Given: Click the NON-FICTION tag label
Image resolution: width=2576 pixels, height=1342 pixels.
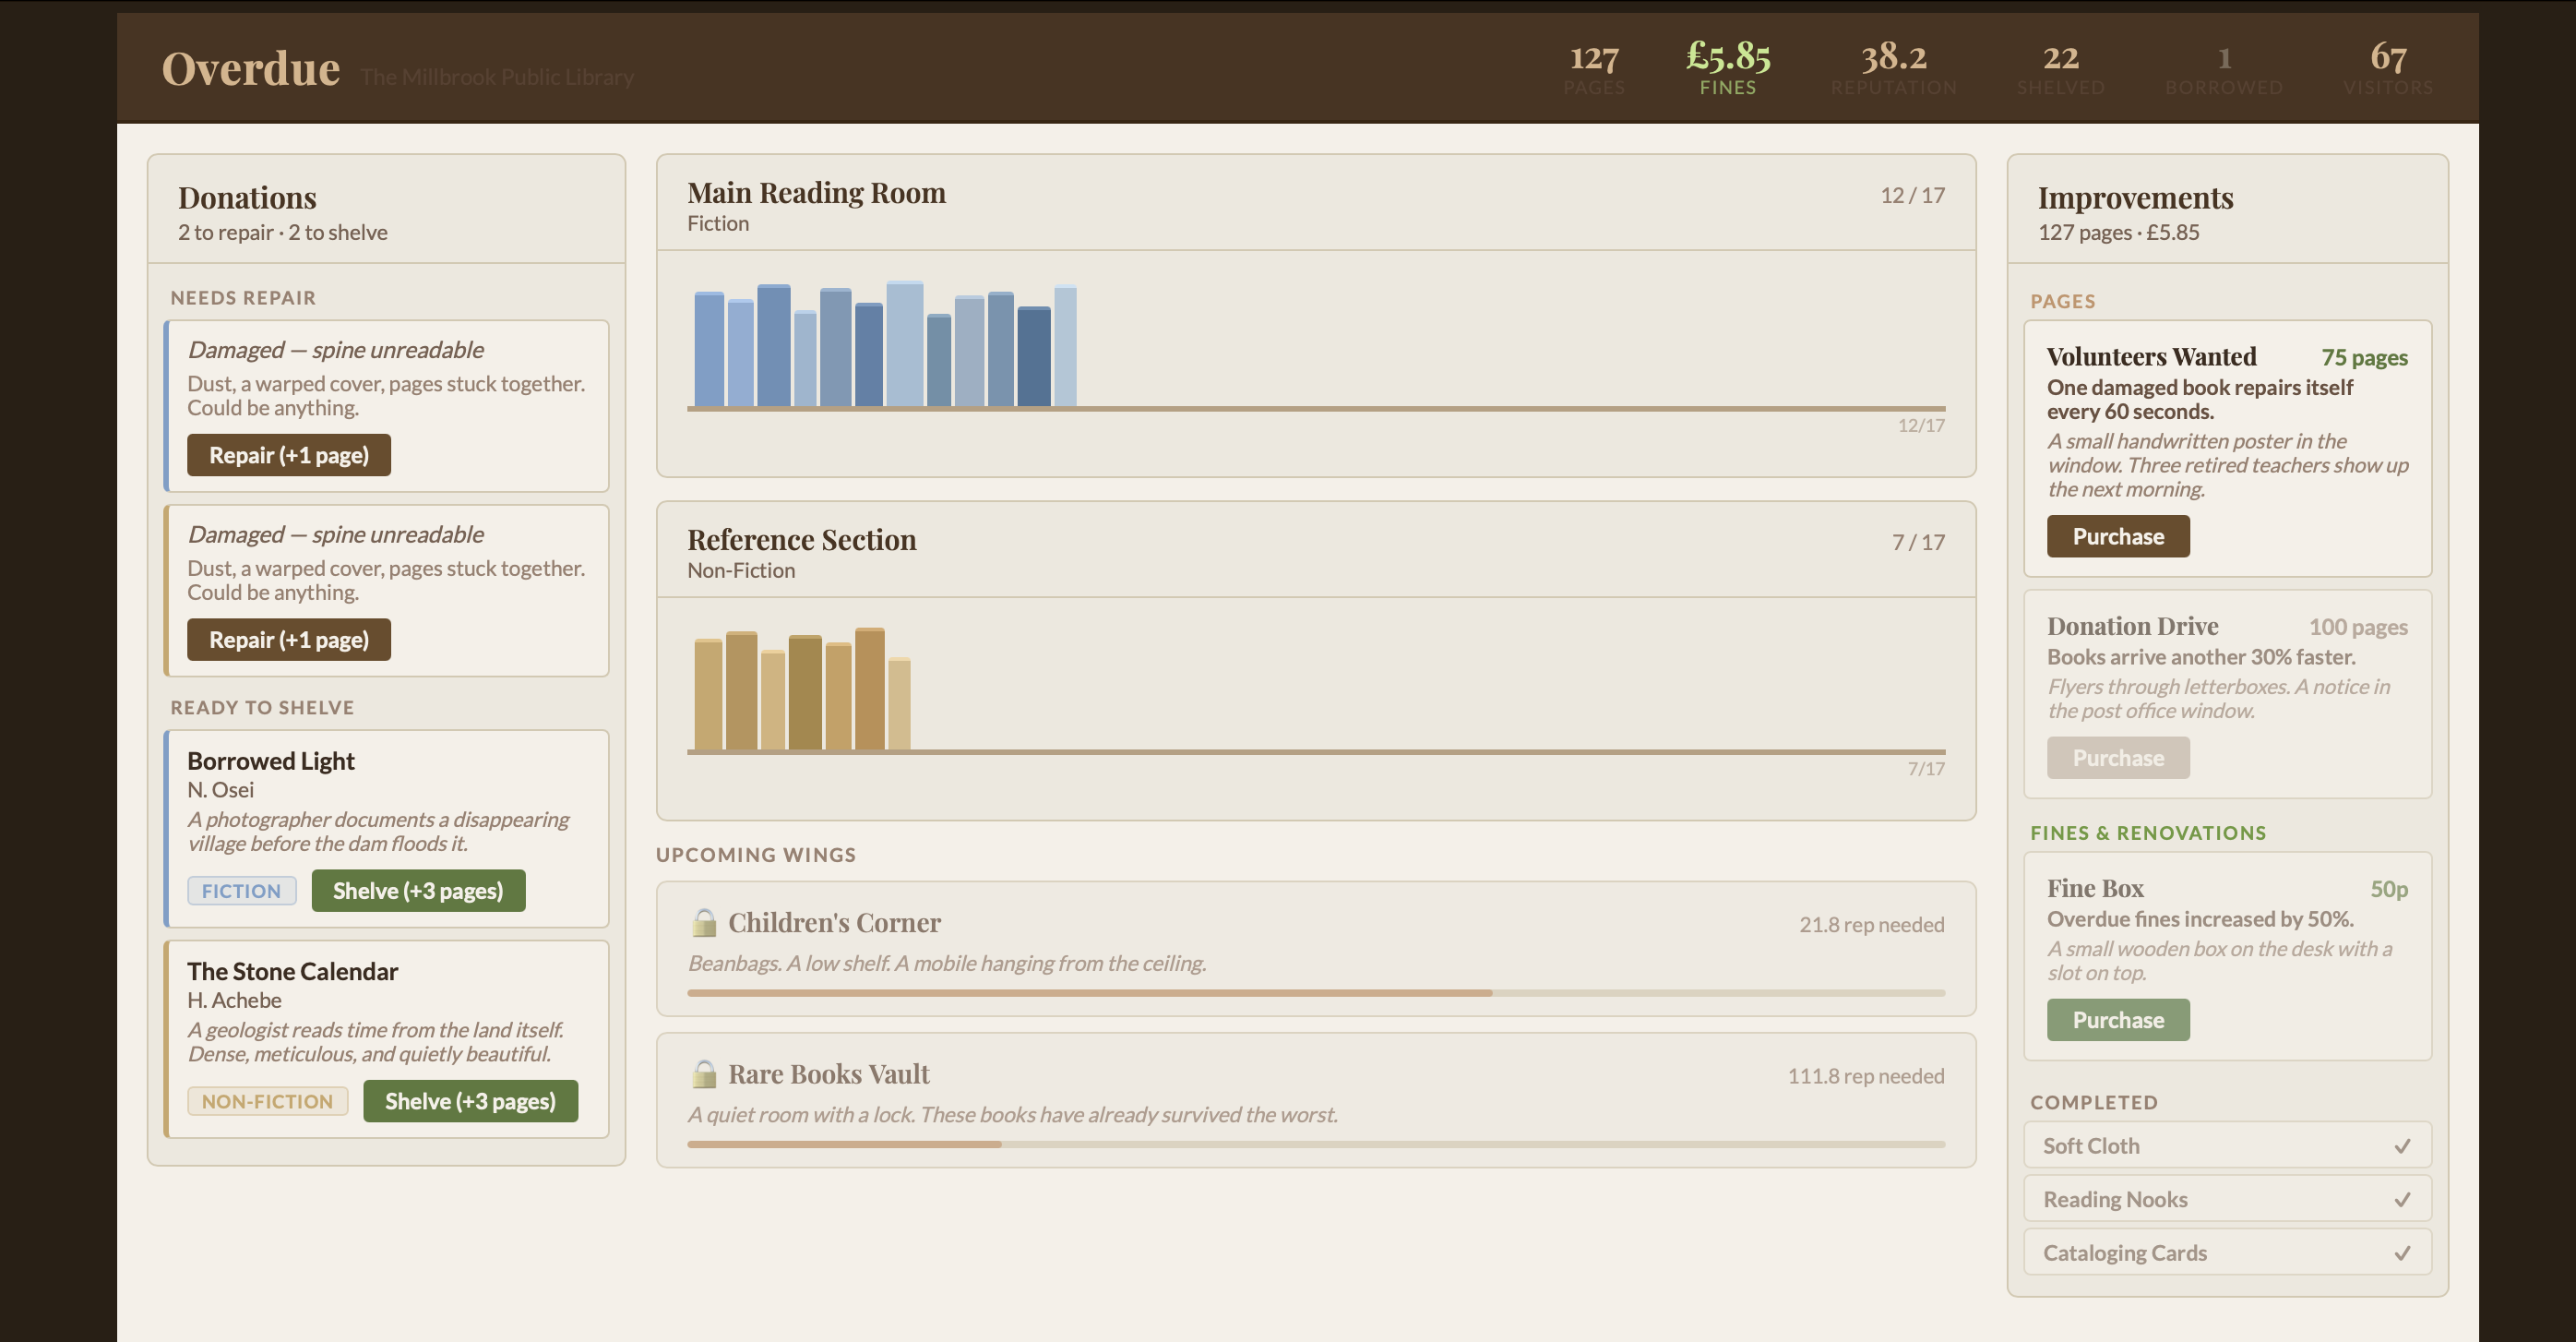Looking at the screenshot, I should (x=267, y=1101).
